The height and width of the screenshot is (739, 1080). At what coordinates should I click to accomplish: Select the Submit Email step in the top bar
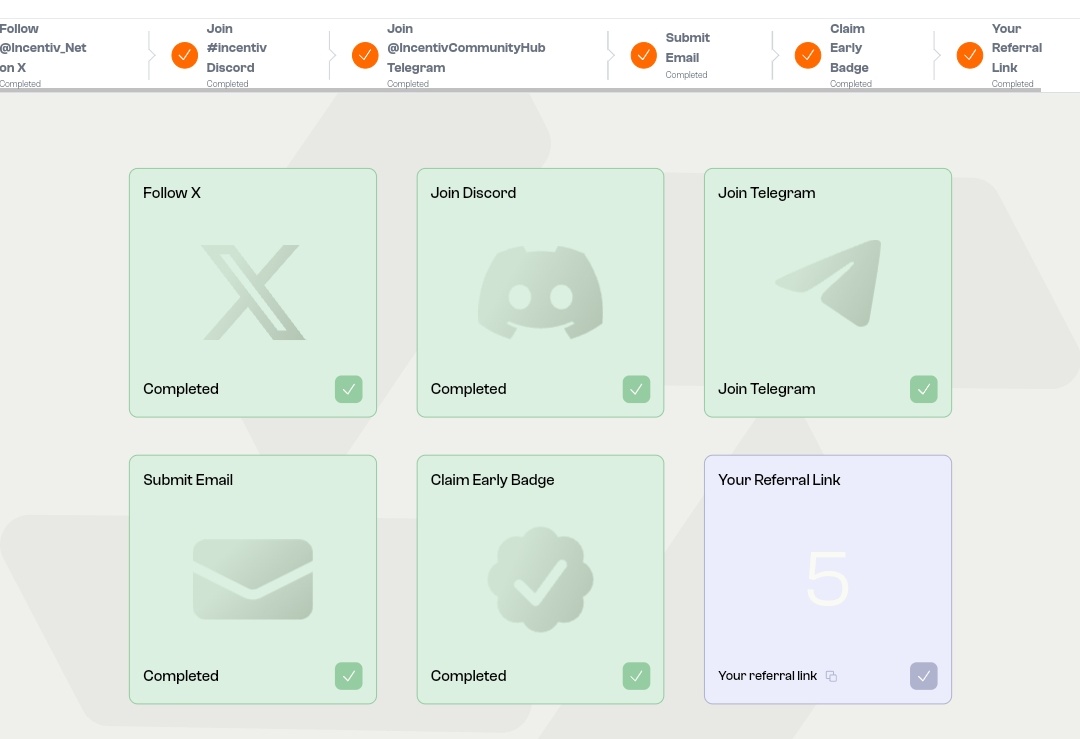687,47
